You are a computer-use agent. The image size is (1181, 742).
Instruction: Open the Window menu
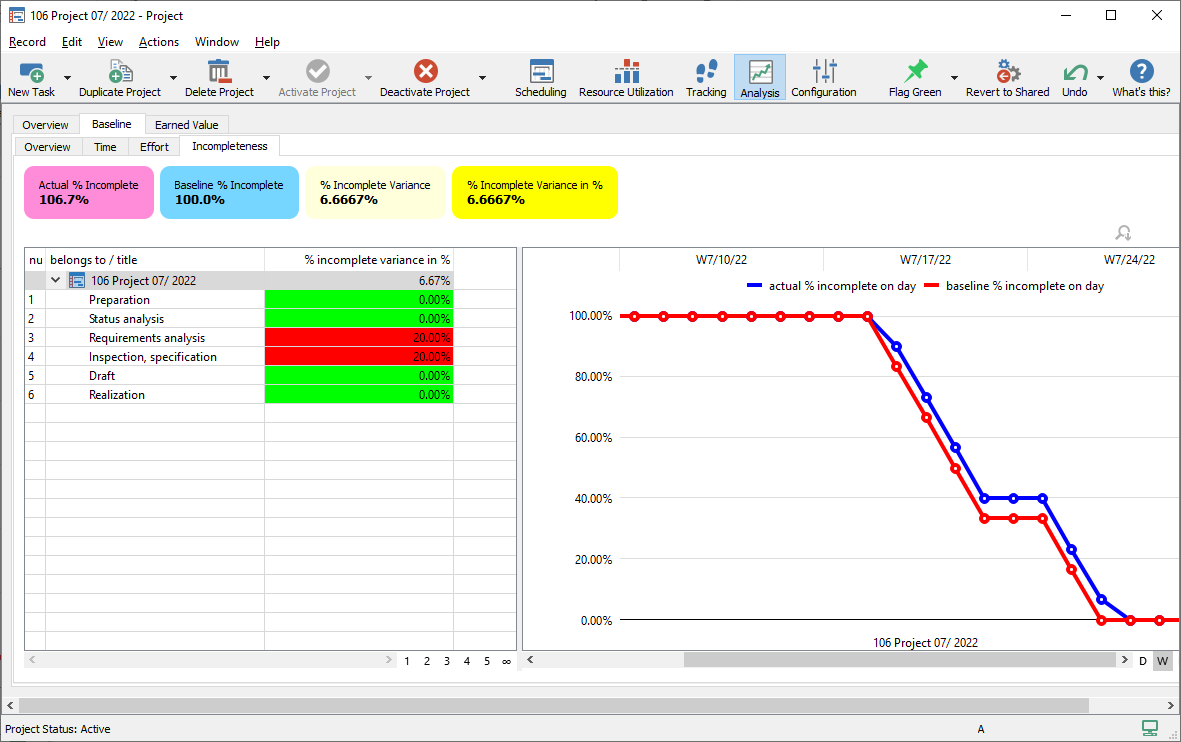point(217,42)
